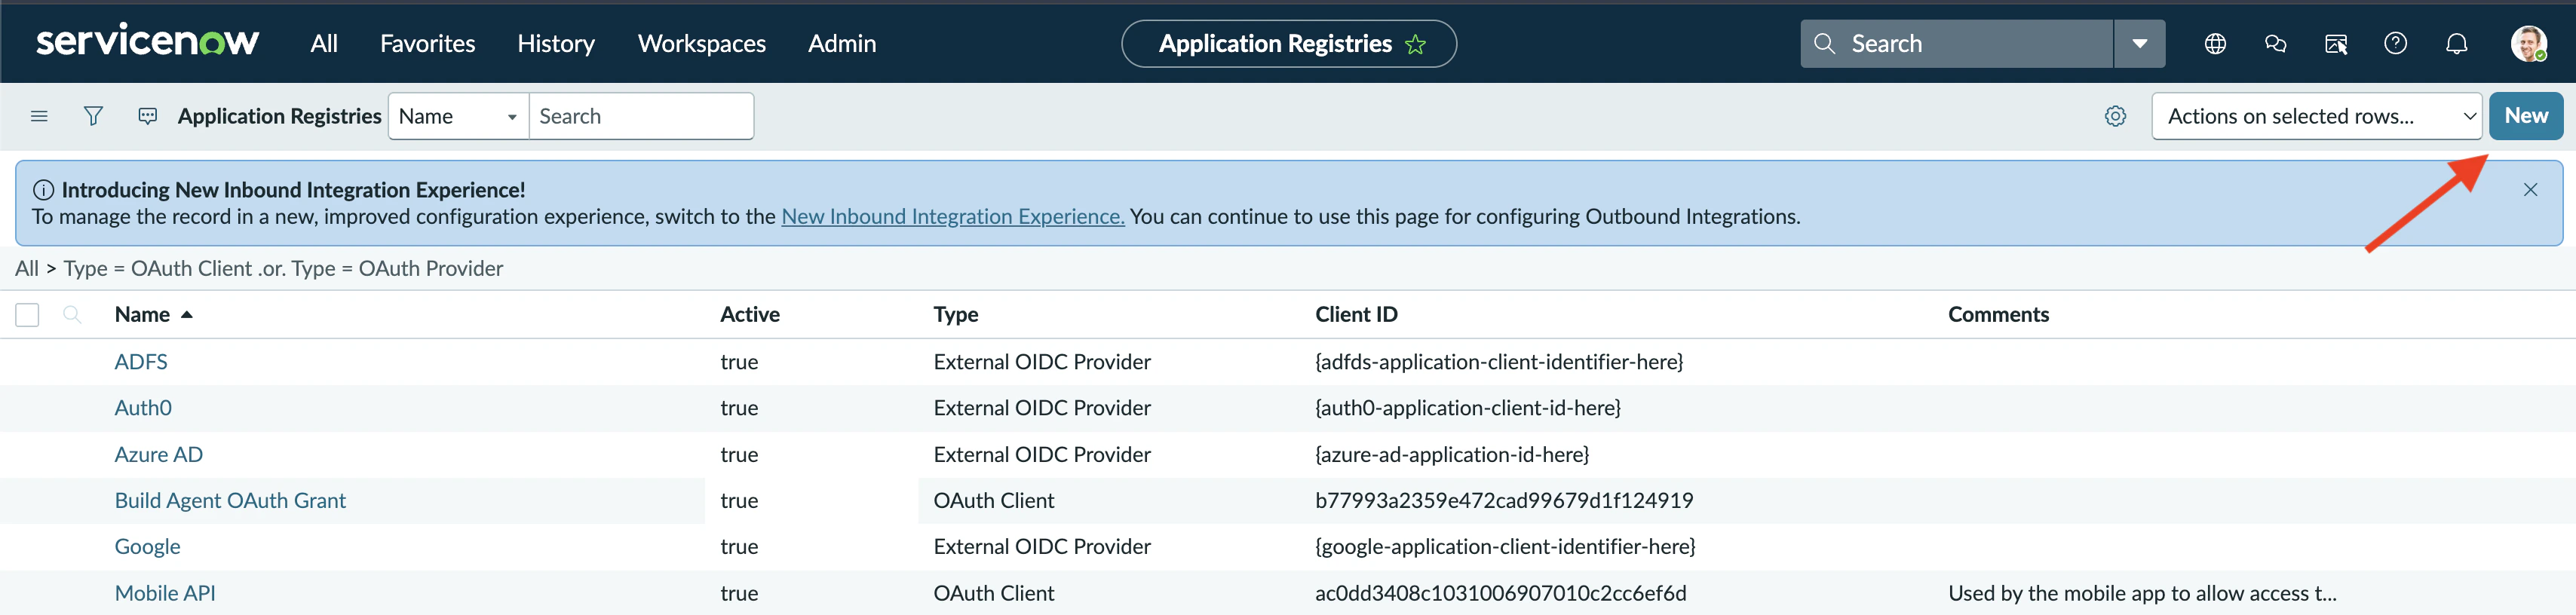
Task: Follow New Inbound Integration Experience link
Action: pos(952,216)
